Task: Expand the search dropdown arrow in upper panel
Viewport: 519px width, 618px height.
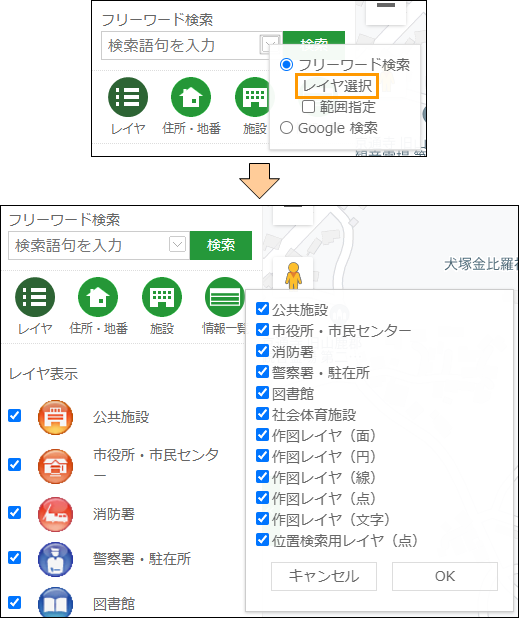Action: tap(269, 43)
